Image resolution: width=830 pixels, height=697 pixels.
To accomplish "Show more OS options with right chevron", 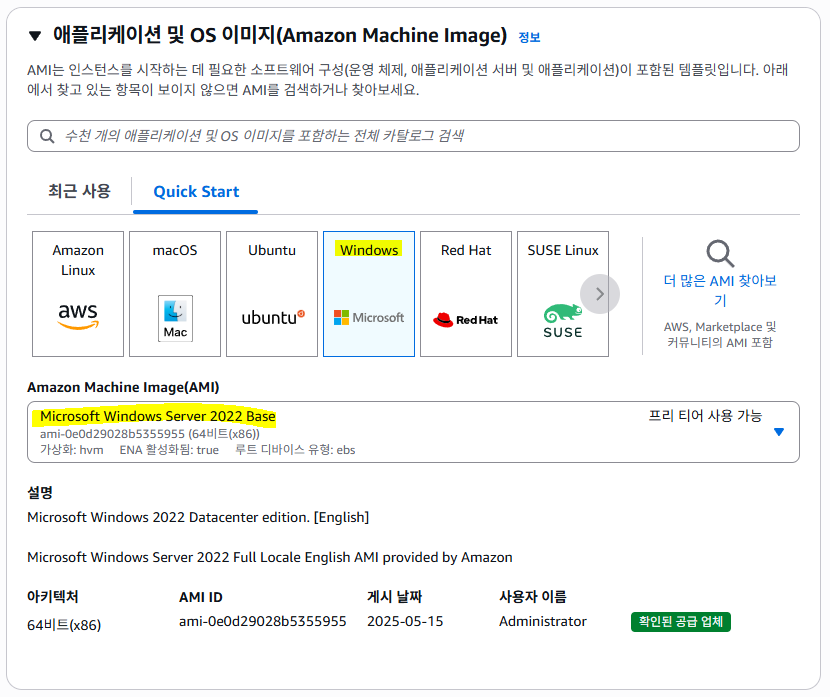I will [600, 294].
